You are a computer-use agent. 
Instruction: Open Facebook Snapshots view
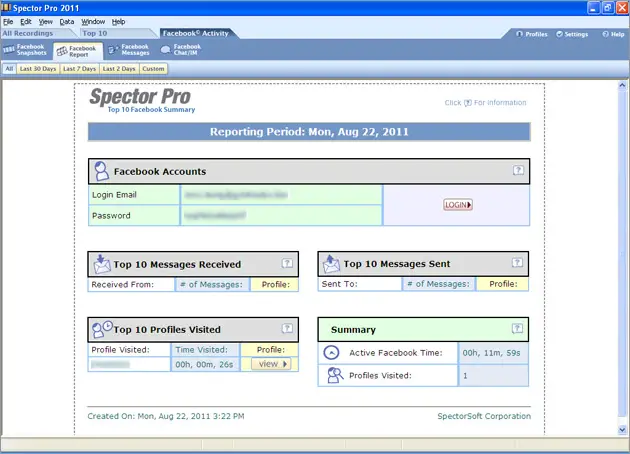pos(25,50)
